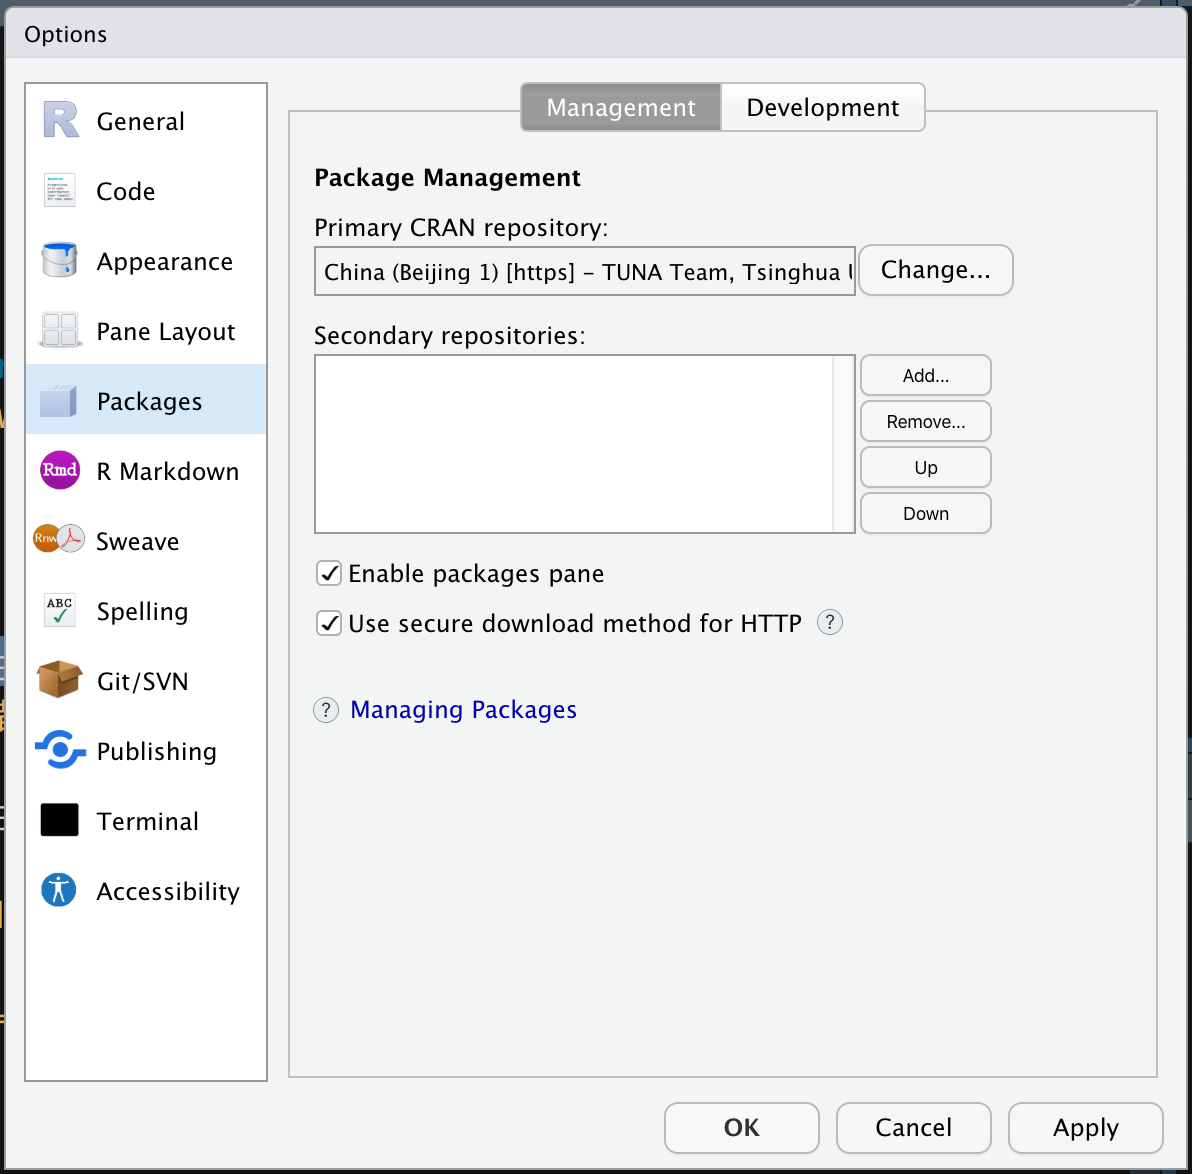Uncheck secure download method for HTTP
Viewport: 1192px width, 1174px height.
(x=329, y=623)
